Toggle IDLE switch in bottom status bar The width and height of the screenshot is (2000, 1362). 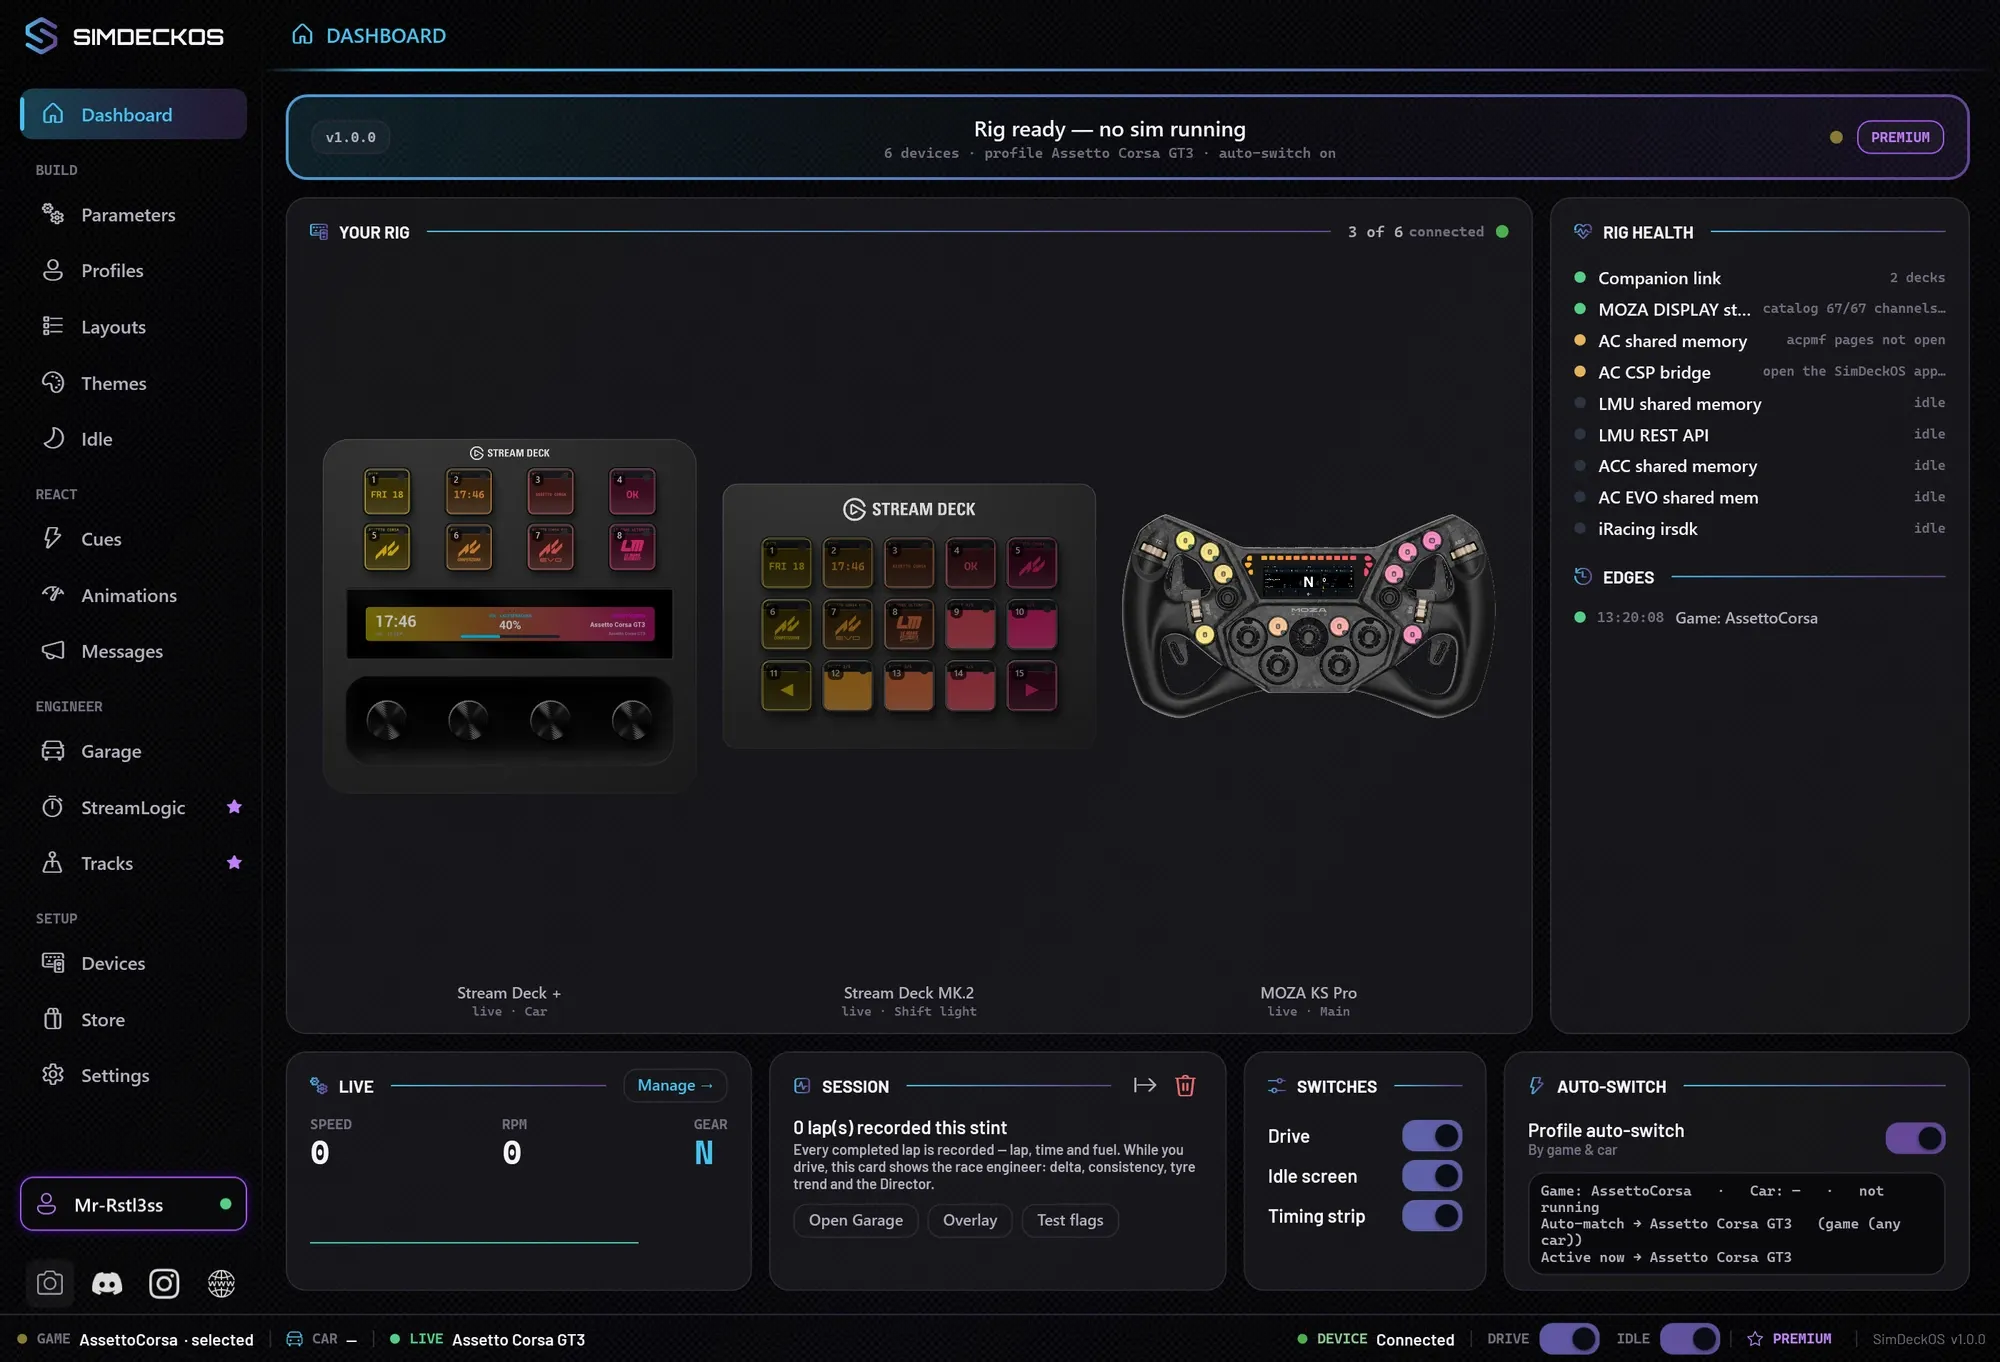click(x=1690, y=1339)
